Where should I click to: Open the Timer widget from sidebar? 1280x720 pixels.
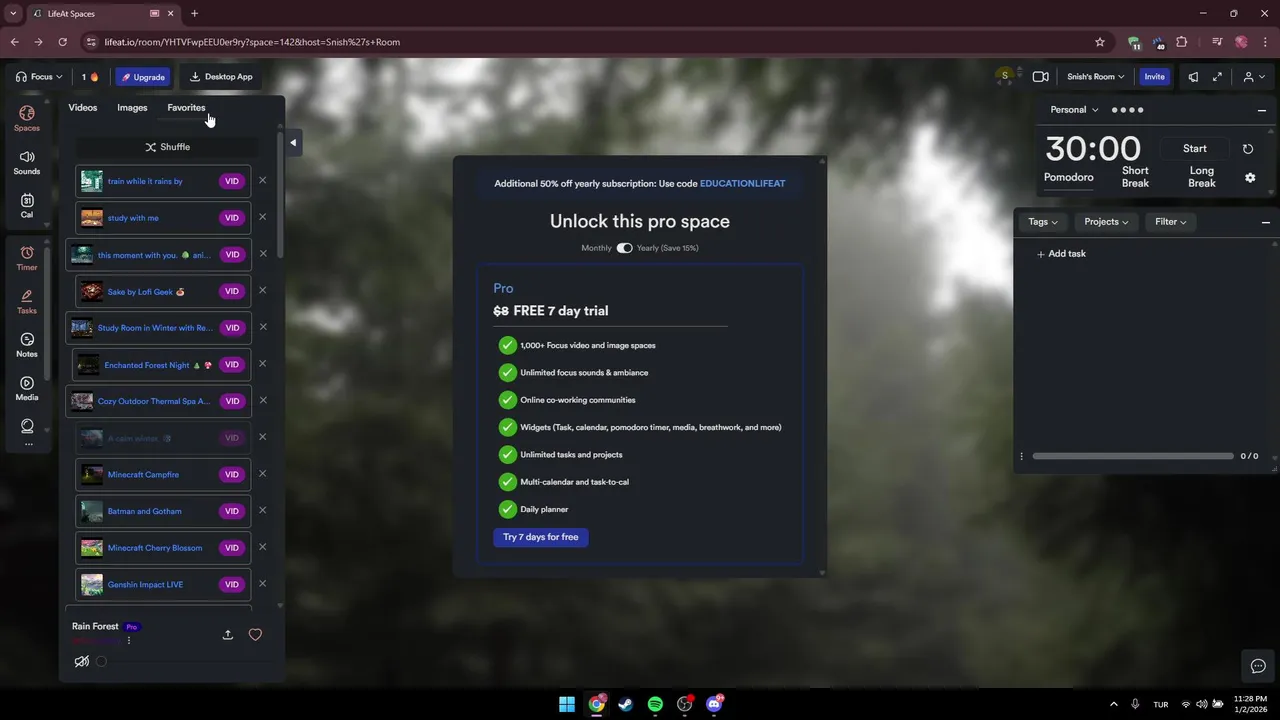click(27, 258)
